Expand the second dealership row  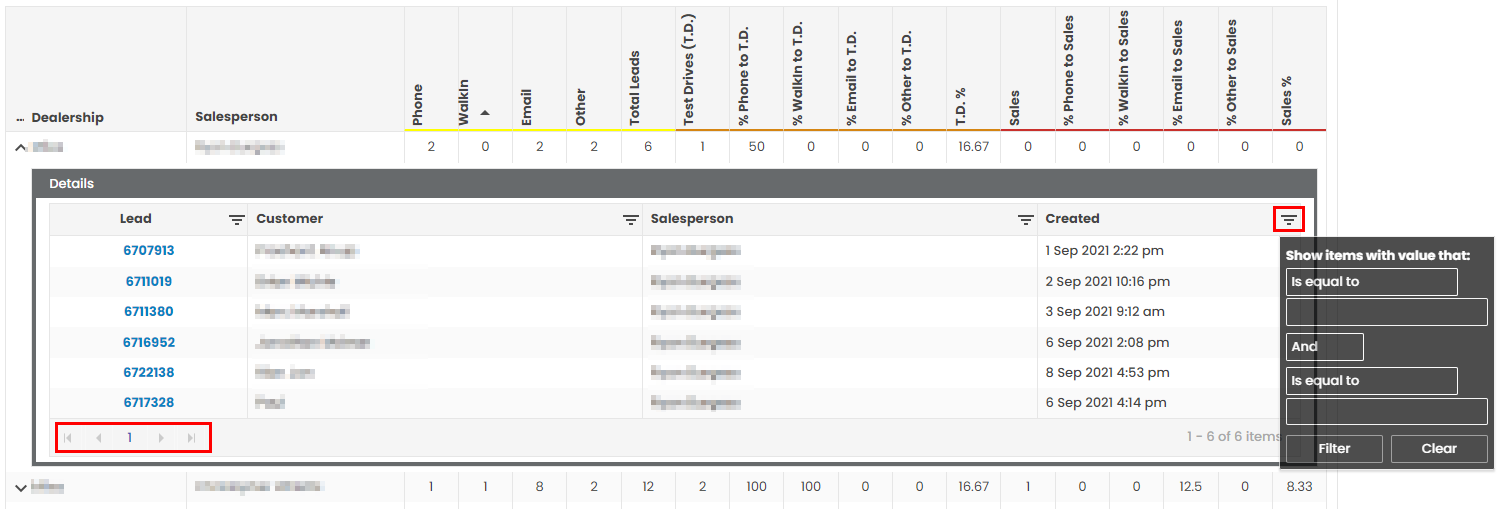(20, 488)
